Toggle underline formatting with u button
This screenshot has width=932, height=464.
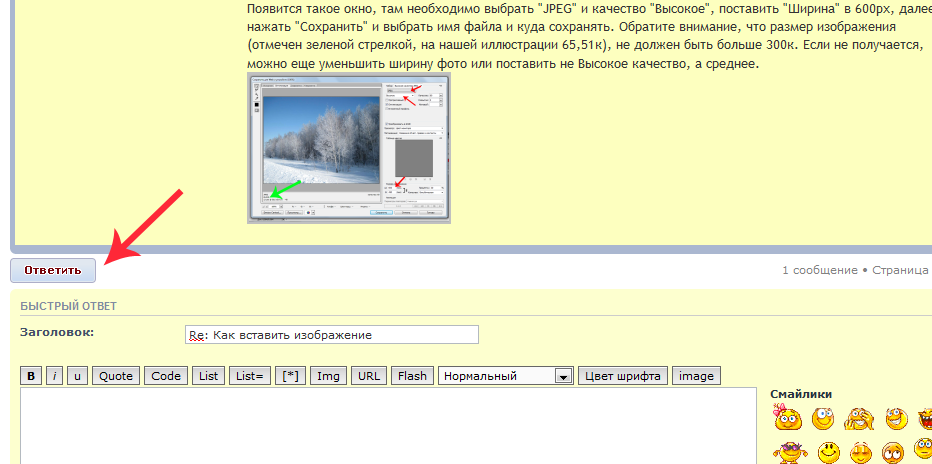78,376
